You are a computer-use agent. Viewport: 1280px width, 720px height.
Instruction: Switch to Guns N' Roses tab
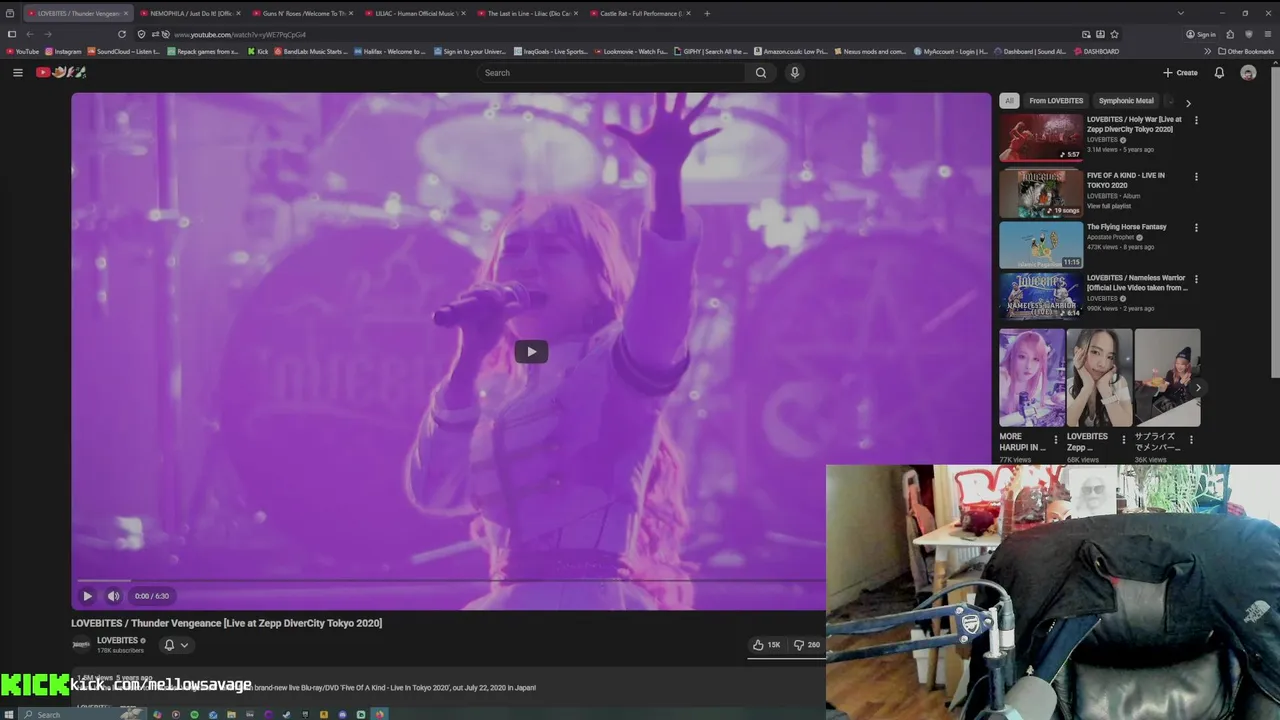tap(303, 13)
